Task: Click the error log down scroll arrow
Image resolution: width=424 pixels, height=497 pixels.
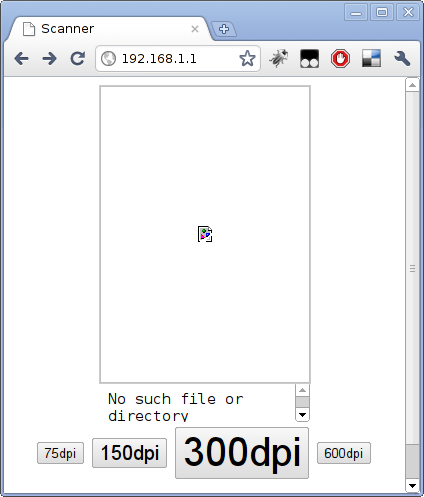Action: coord(302,415)
